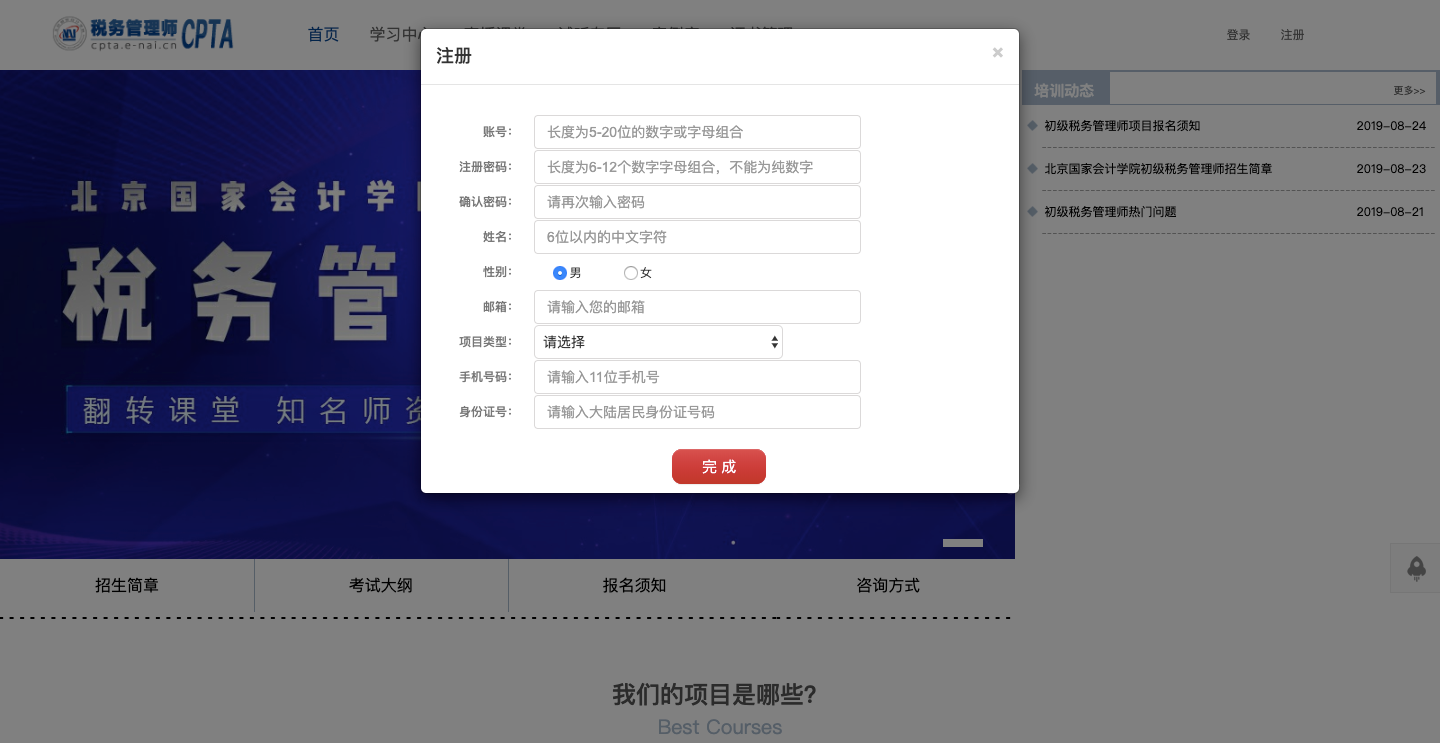Click the CPTA 税务管理师 logo
This screenshot has height=743, width=1440.
click(143, 33)
